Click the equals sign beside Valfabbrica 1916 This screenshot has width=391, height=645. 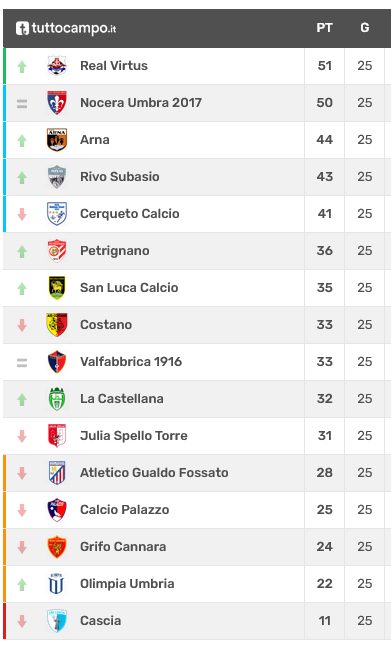(22, 362)
